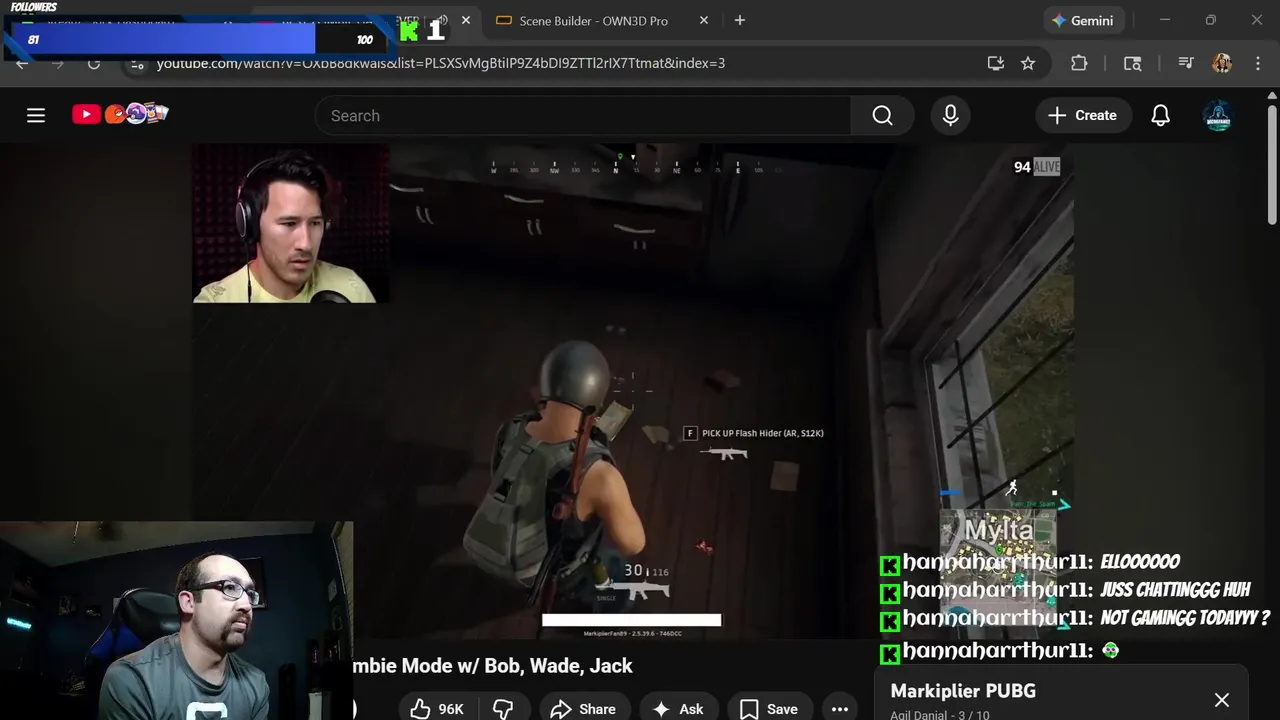Close the Markiplier PUBG playlist panel
The width and height of the screenshot is (1280, 720).
click(x=1222, y=700)
